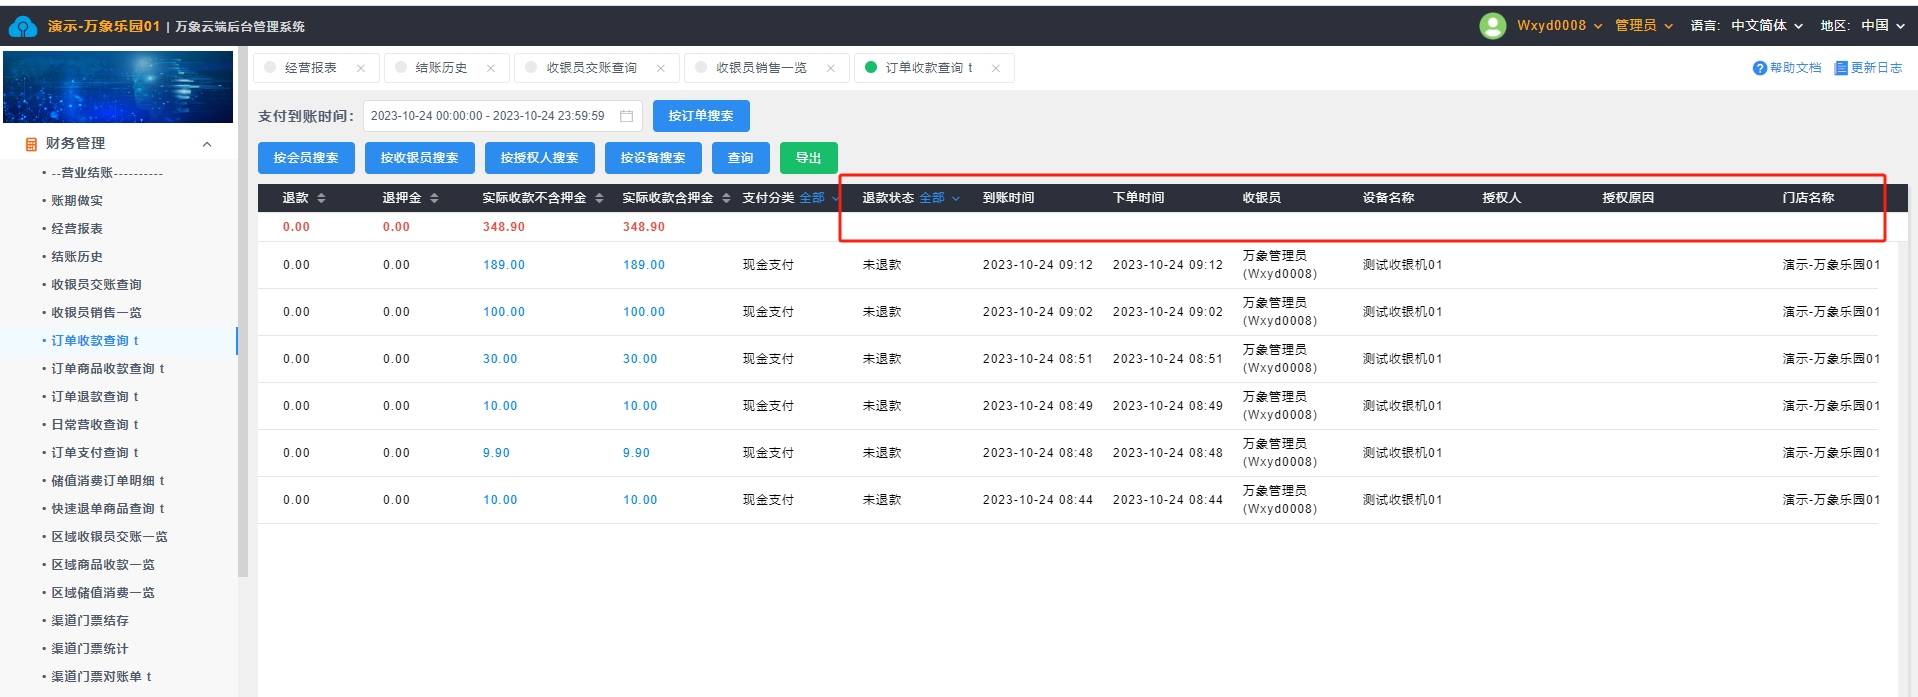Switch to the 收银员交账查询 tab
This screenshot has width=1918, height=697.
591,68
